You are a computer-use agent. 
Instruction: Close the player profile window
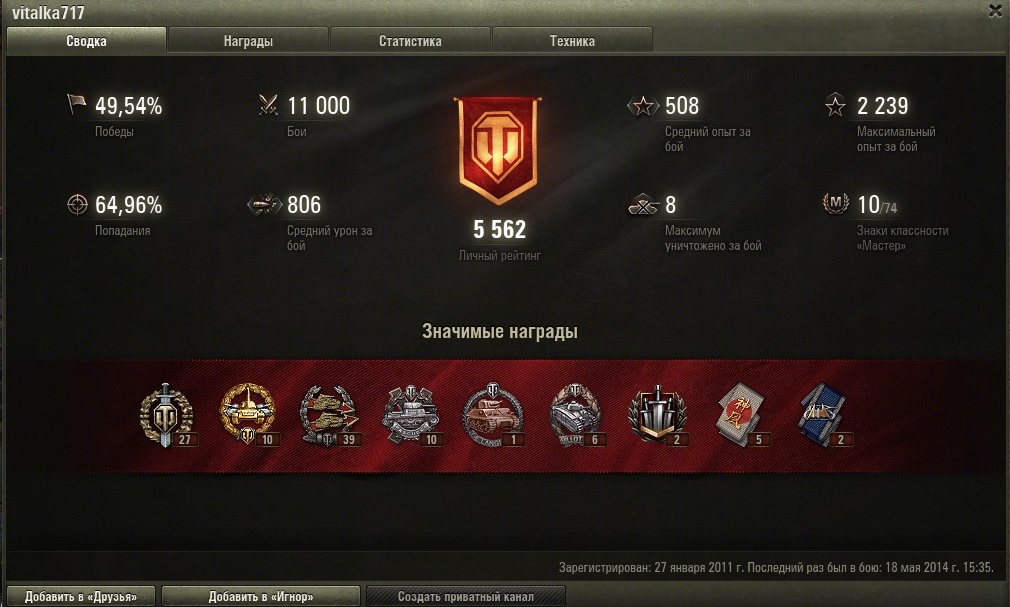point(995,11)
